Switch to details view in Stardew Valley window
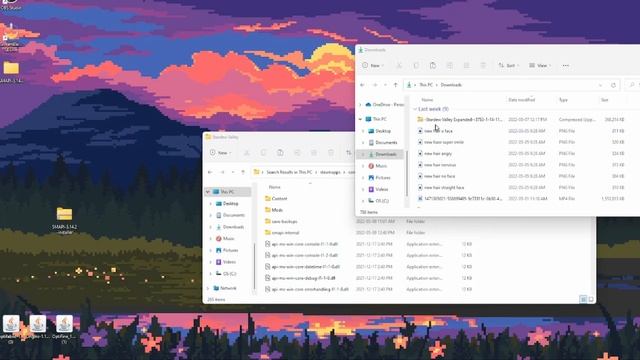640x360 pixels. click(x=583, y=299)
